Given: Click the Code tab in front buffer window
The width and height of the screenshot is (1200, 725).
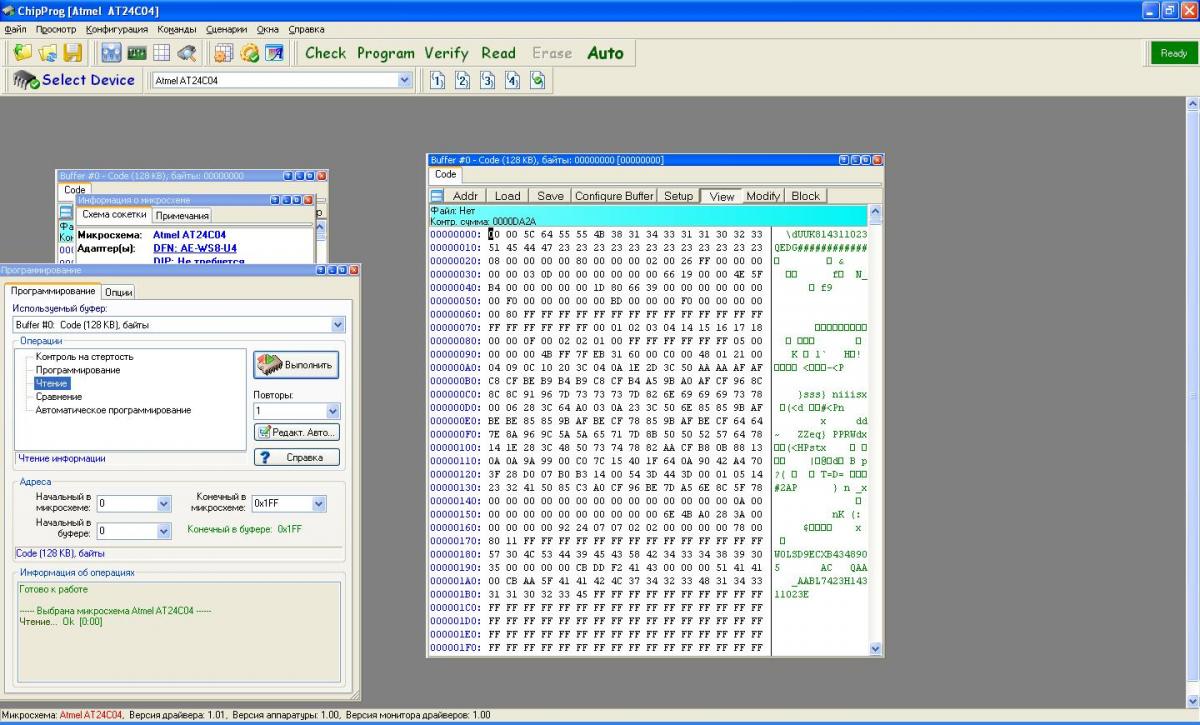Looking at the screenshot, I should coord(445,174).
